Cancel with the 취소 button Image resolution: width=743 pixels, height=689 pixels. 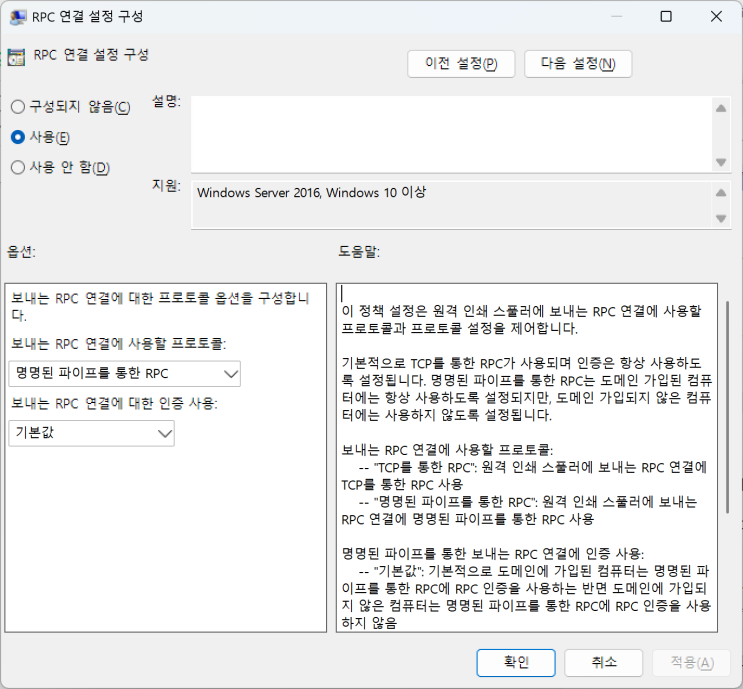click(x=603, y=662)
